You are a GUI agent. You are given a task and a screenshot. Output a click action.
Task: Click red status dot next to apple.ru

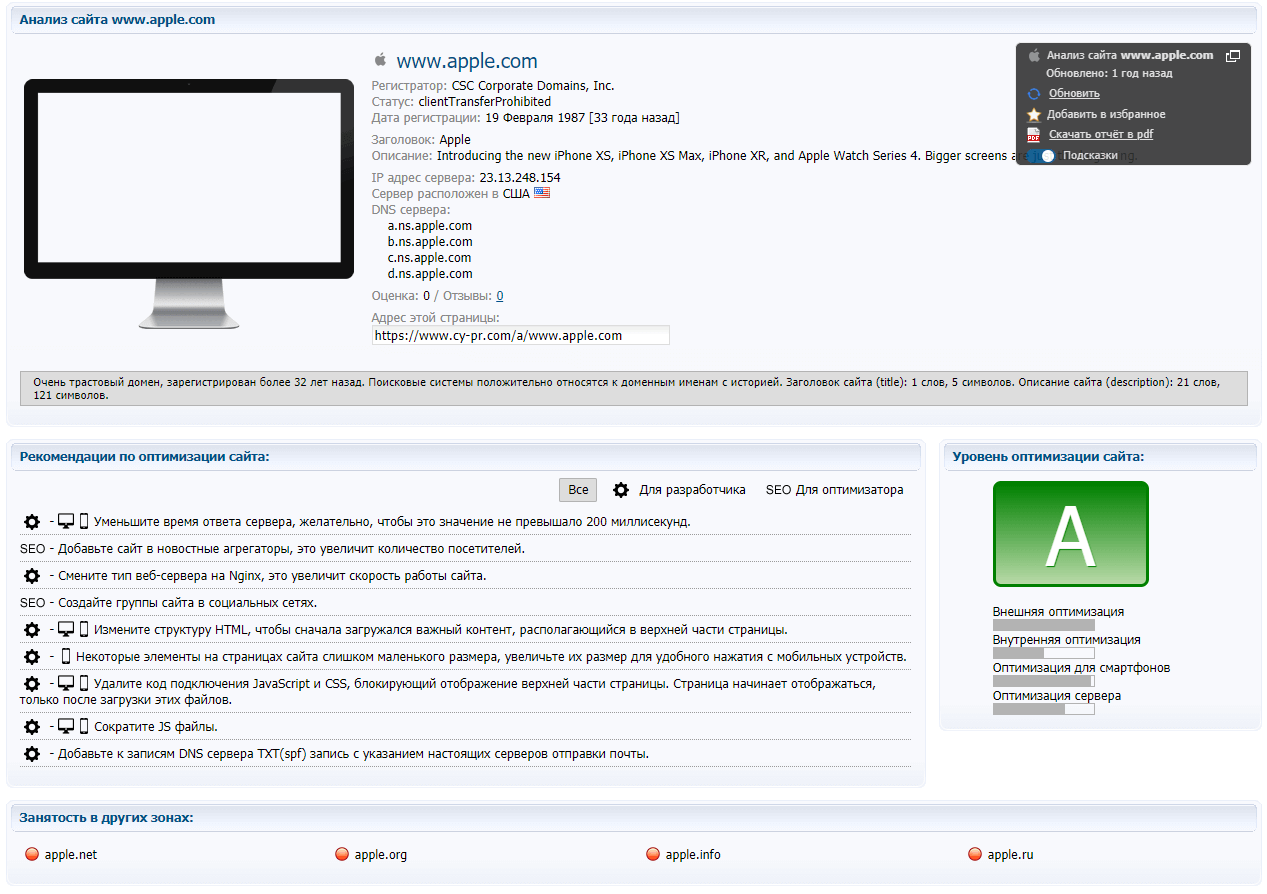click(x=975, y=854)
